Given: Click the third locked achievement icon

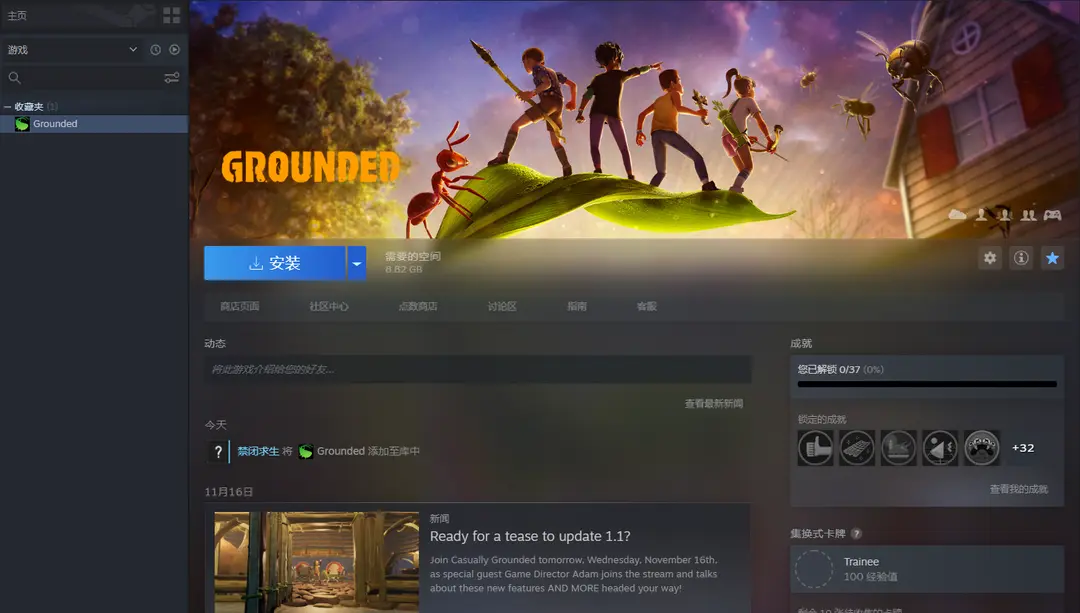Looking at the screenshot, I should click(898, 448).
